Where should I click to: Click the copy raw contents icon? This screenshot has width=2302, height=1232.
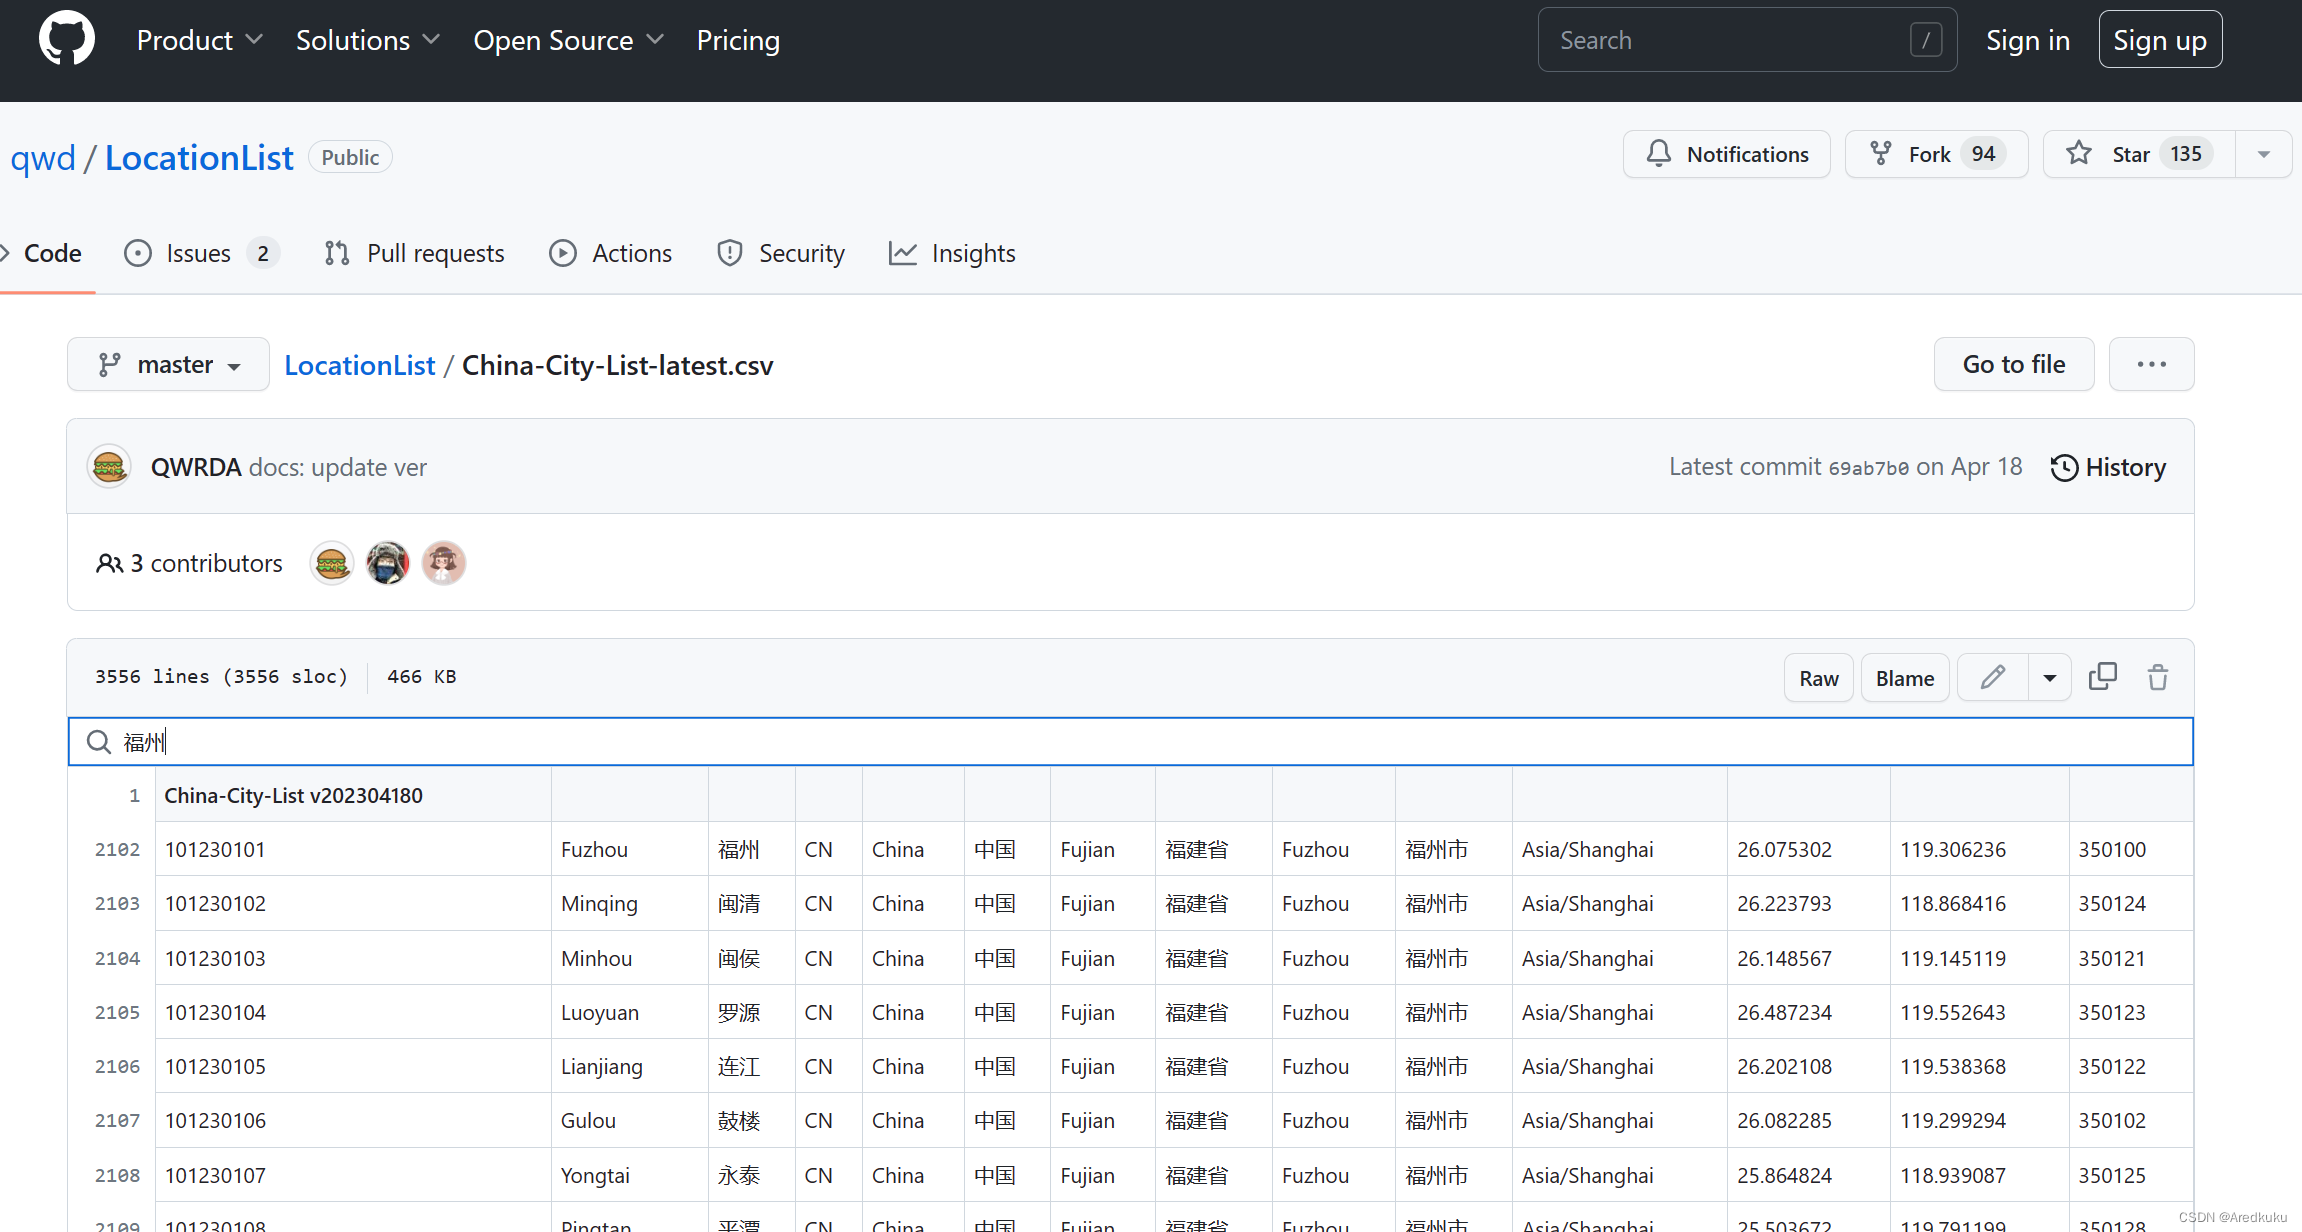[2103, 678]
